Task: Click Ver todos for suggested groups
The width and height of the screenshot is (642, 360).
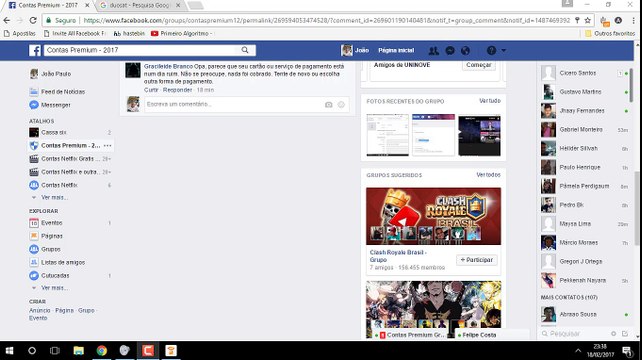Action: point(488,175)
